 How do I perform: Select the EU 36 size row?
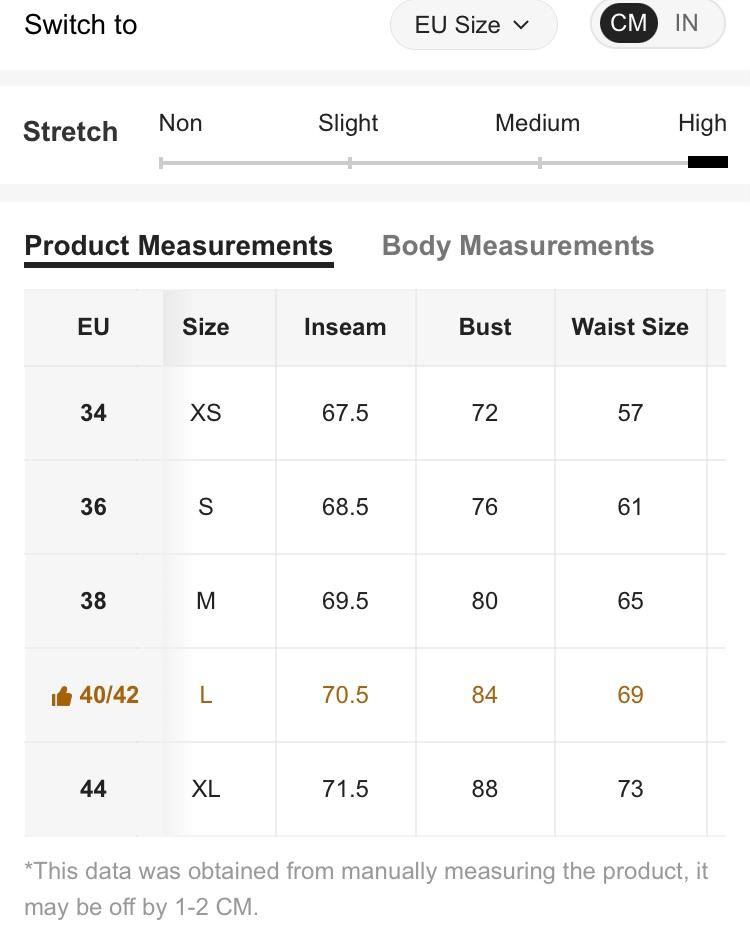[93, 507]
